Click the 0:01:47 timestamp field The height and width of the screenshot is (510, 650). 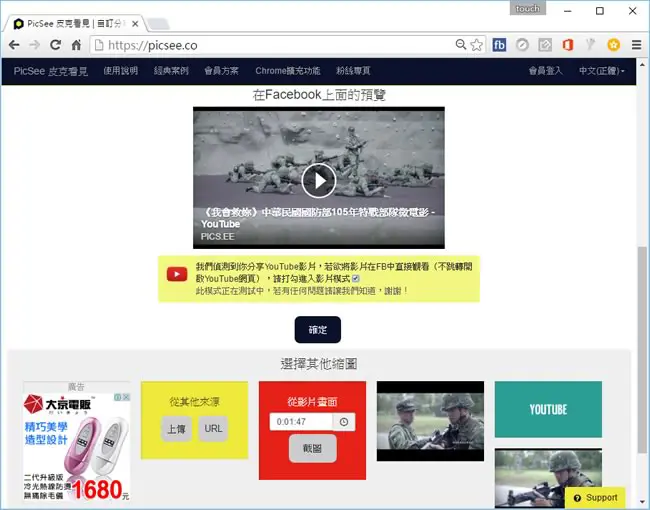301,422
